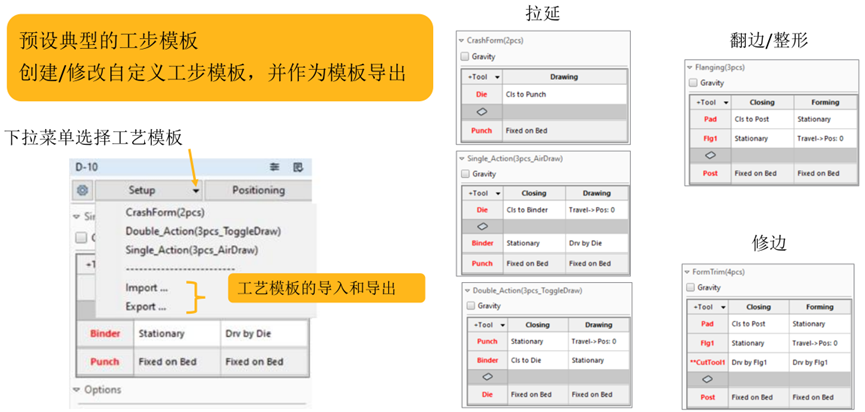Click the Setup button label
This screenshot has width=865, height=412.
click(x=142, y=190)
